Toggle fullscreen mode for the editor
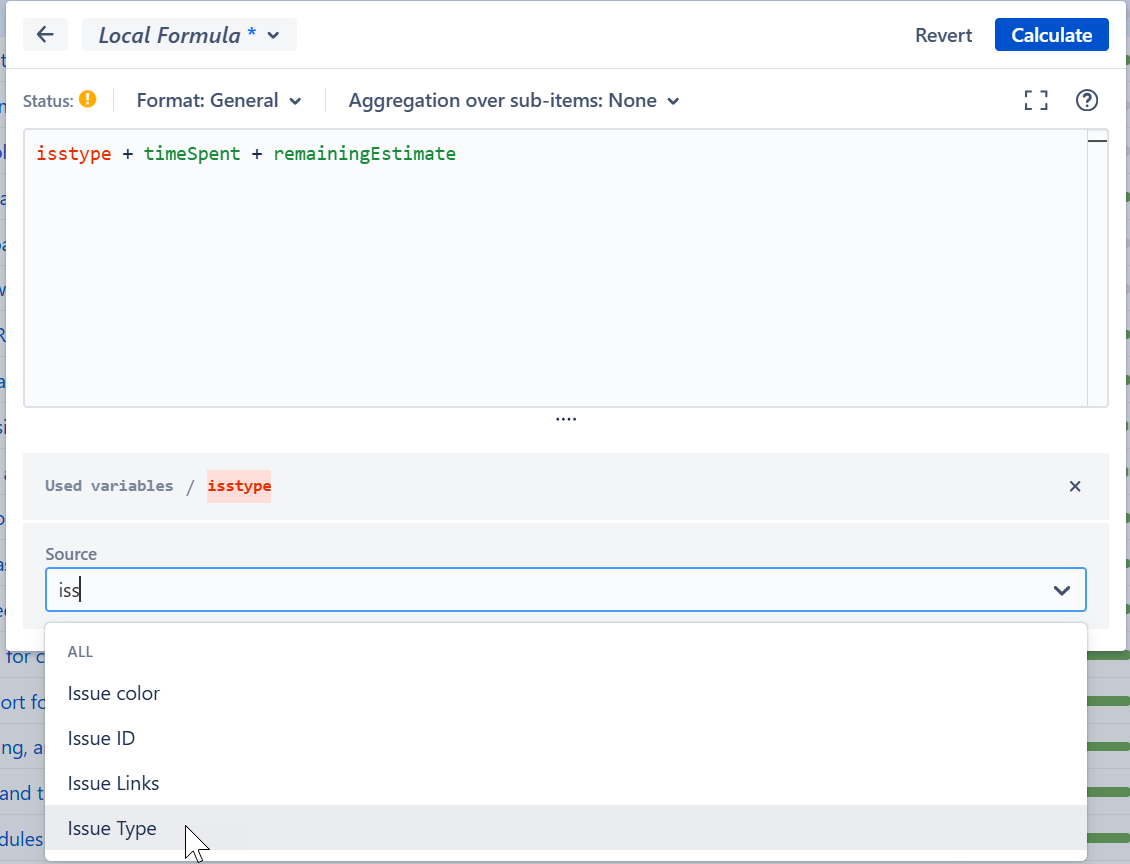Viewport: 1130px width, 864px height. coord(1036,100)
